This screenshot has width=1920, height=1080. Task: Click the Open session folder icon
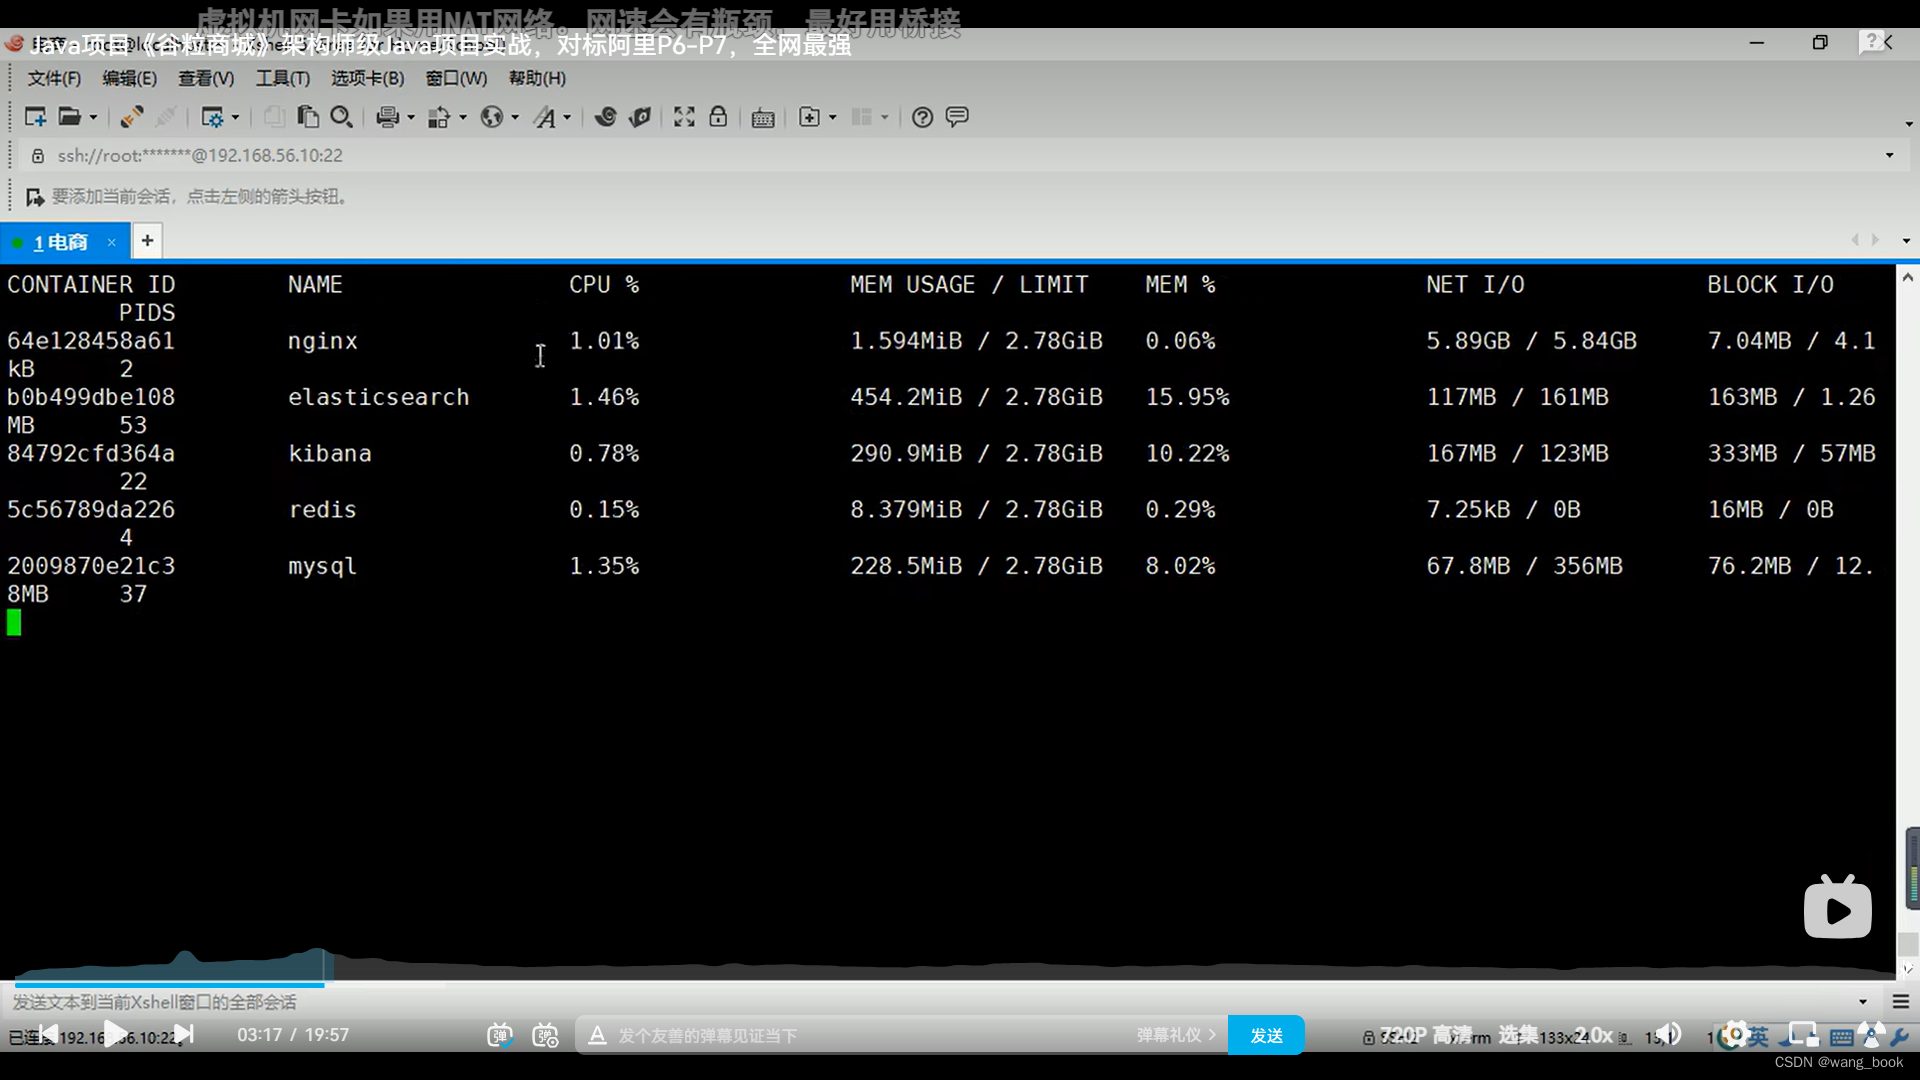point(69,117)
